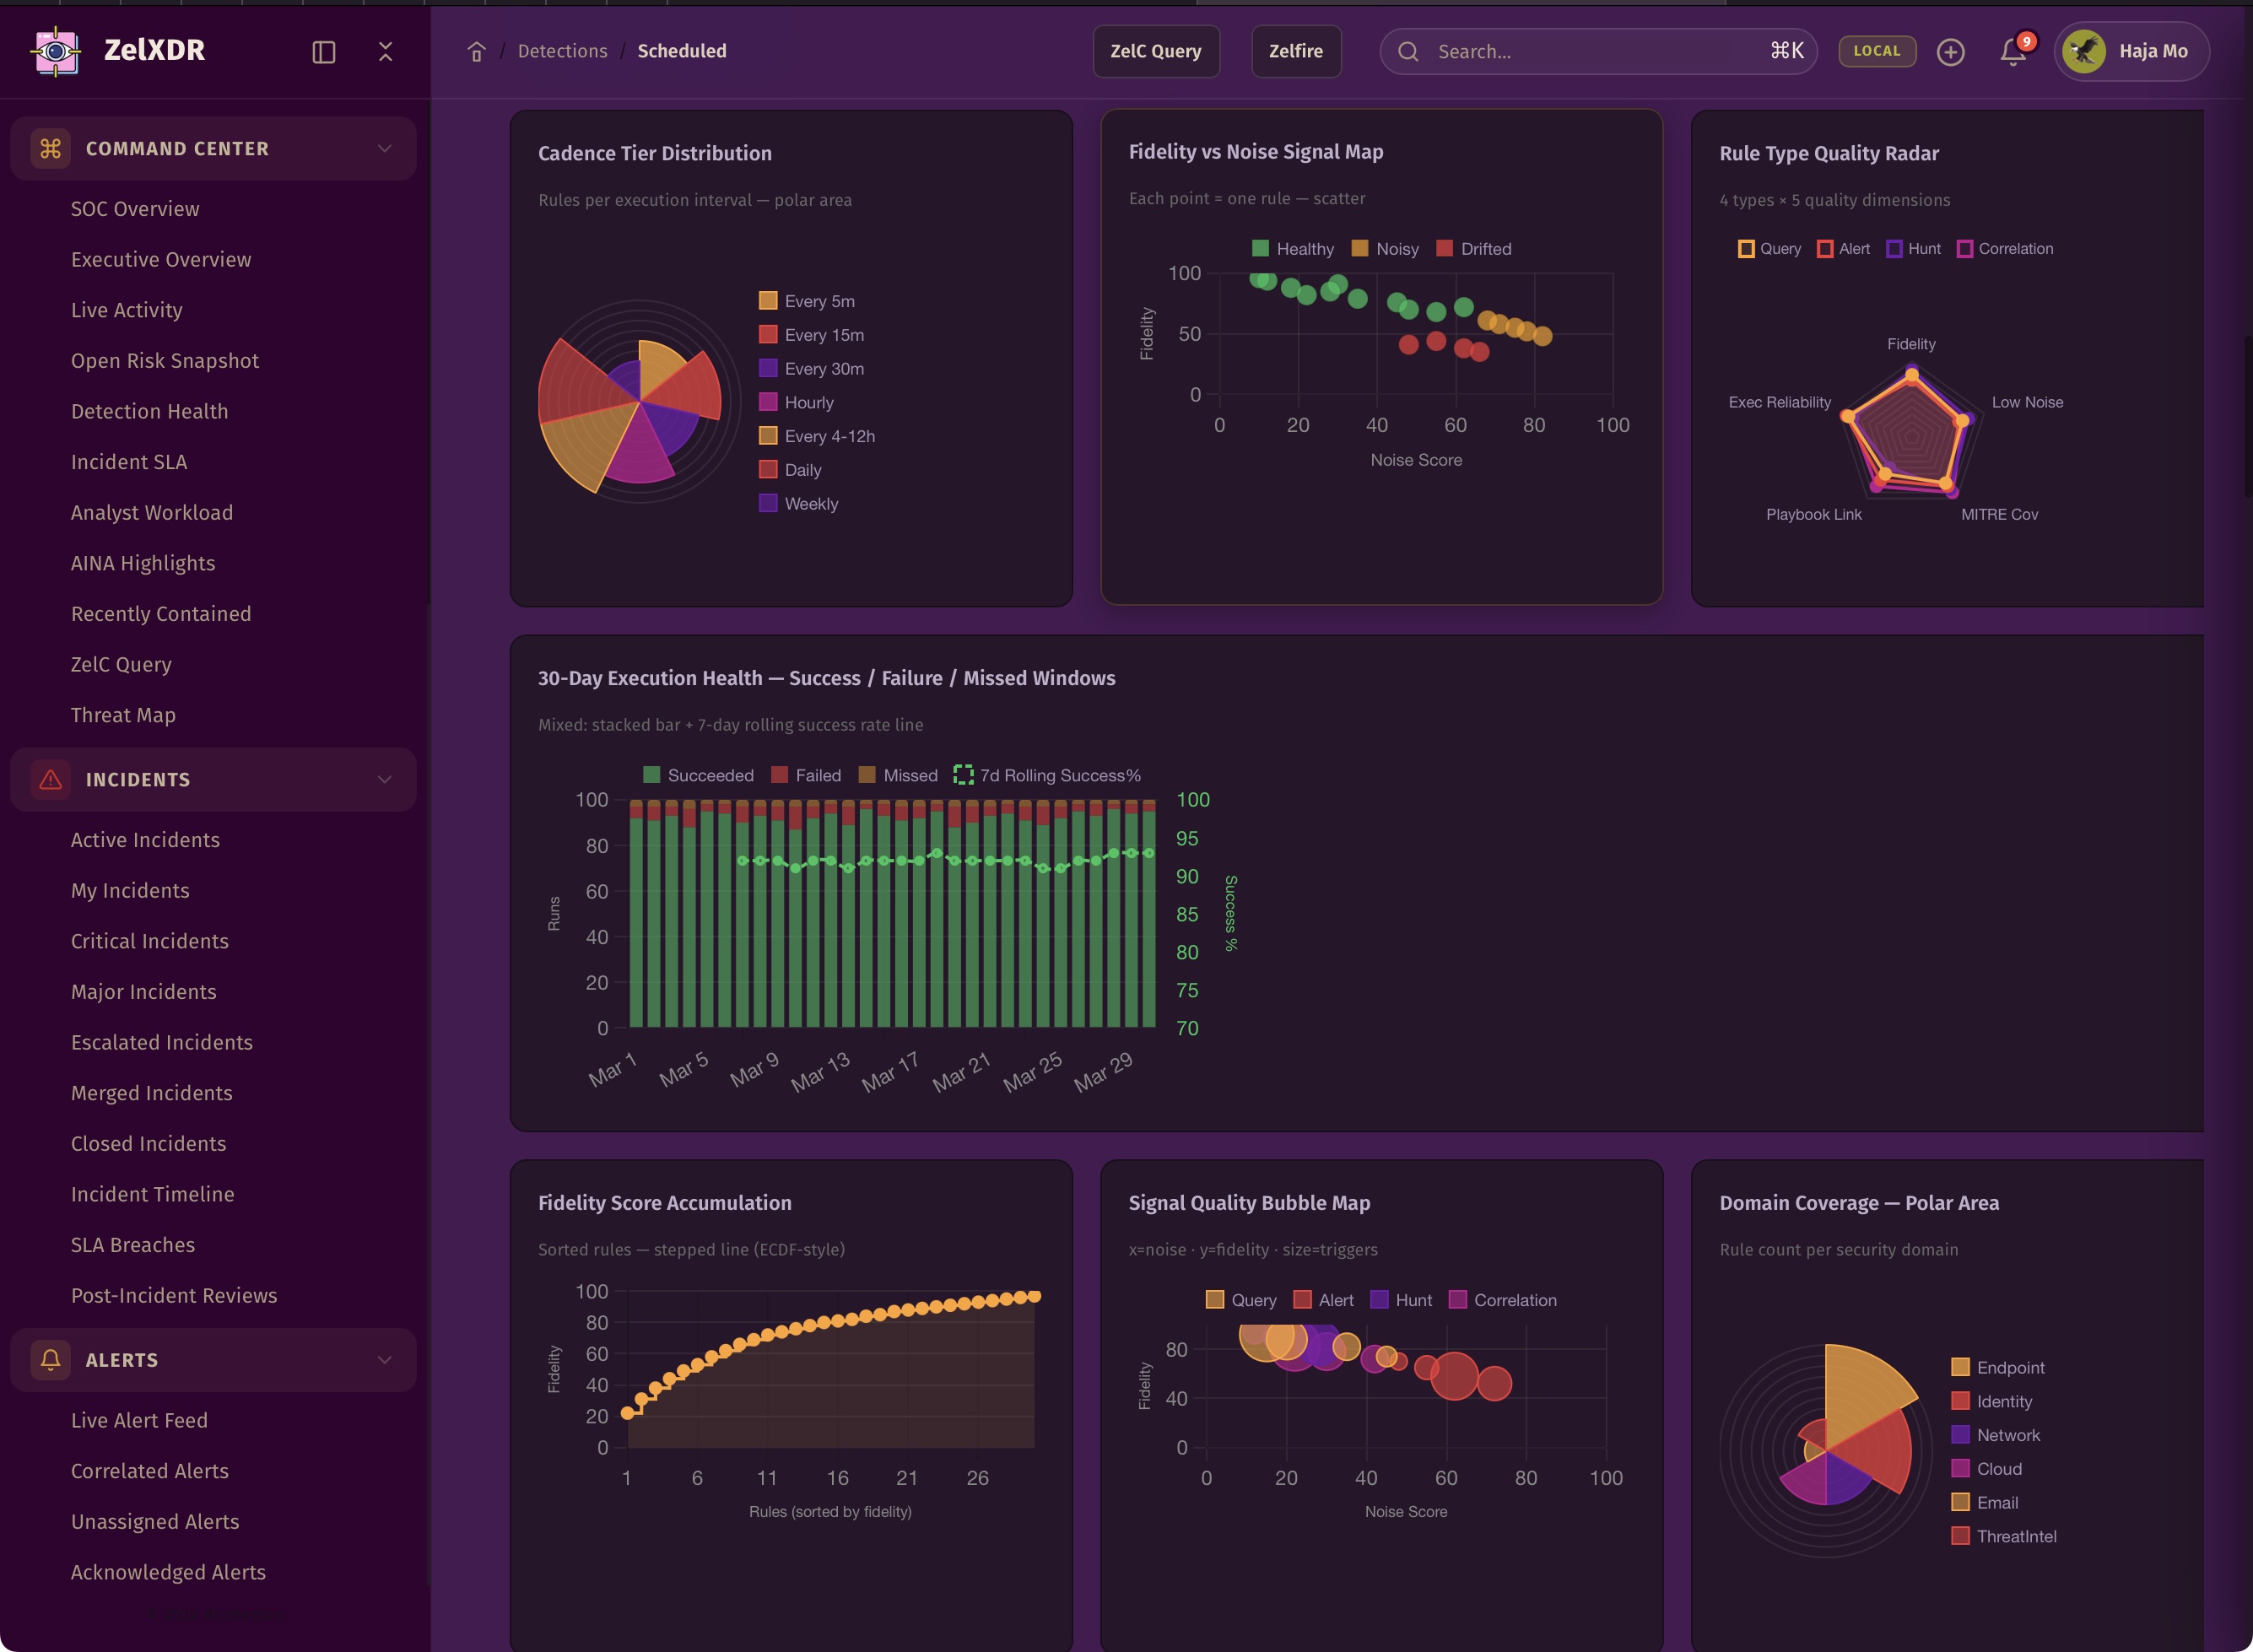Click the plus circle add icon
This screenshot has height=1652, width=2253.
(x=1950, y=52)
